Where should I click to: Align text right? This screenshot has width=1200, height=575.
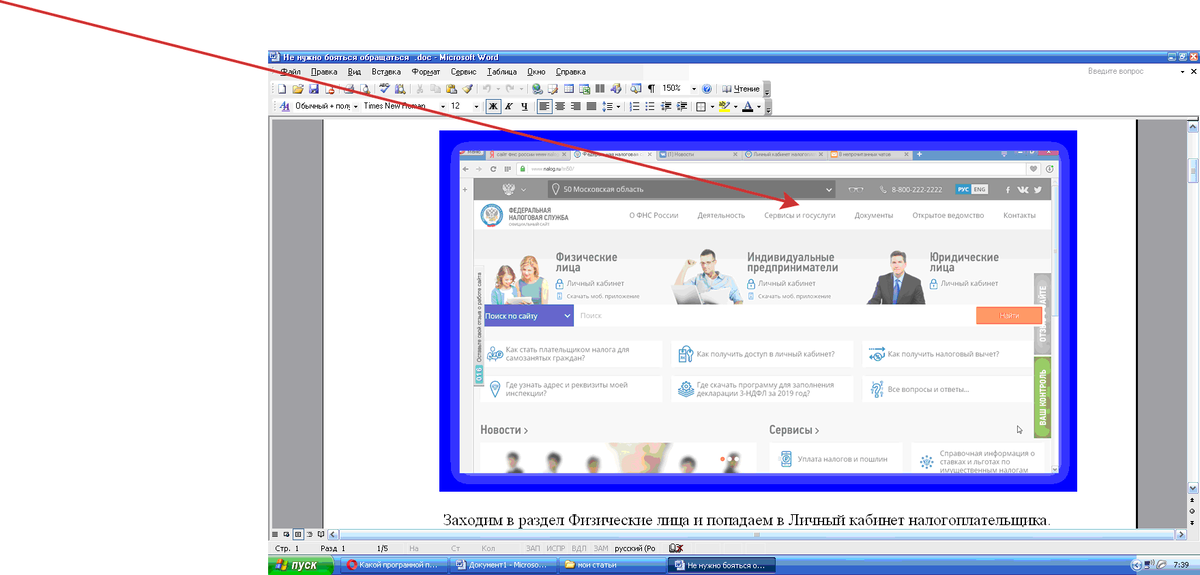[575, 106]
